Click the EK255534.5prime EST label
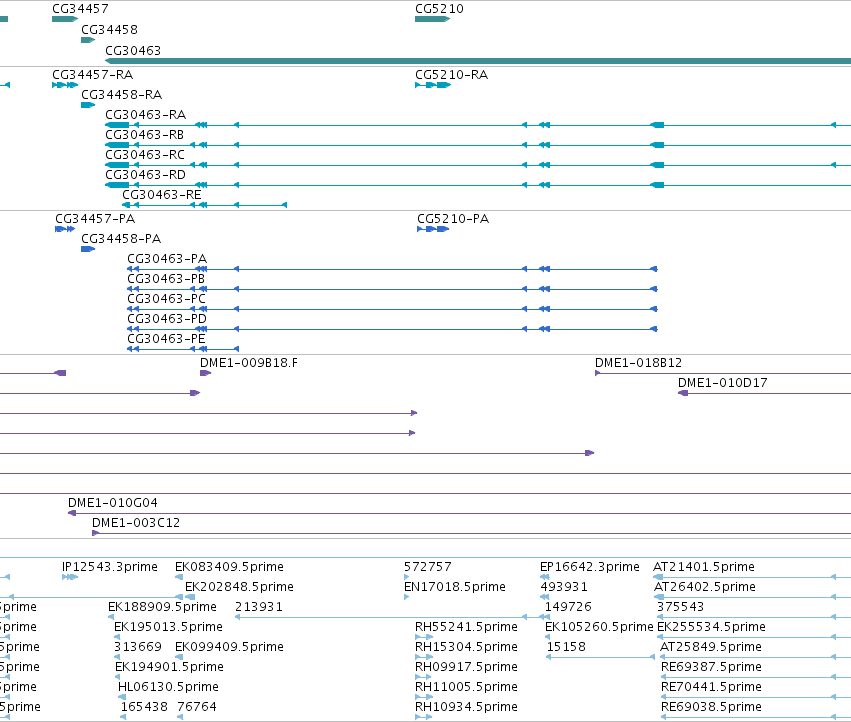This screenshot has width=851, height=722. 711,627
